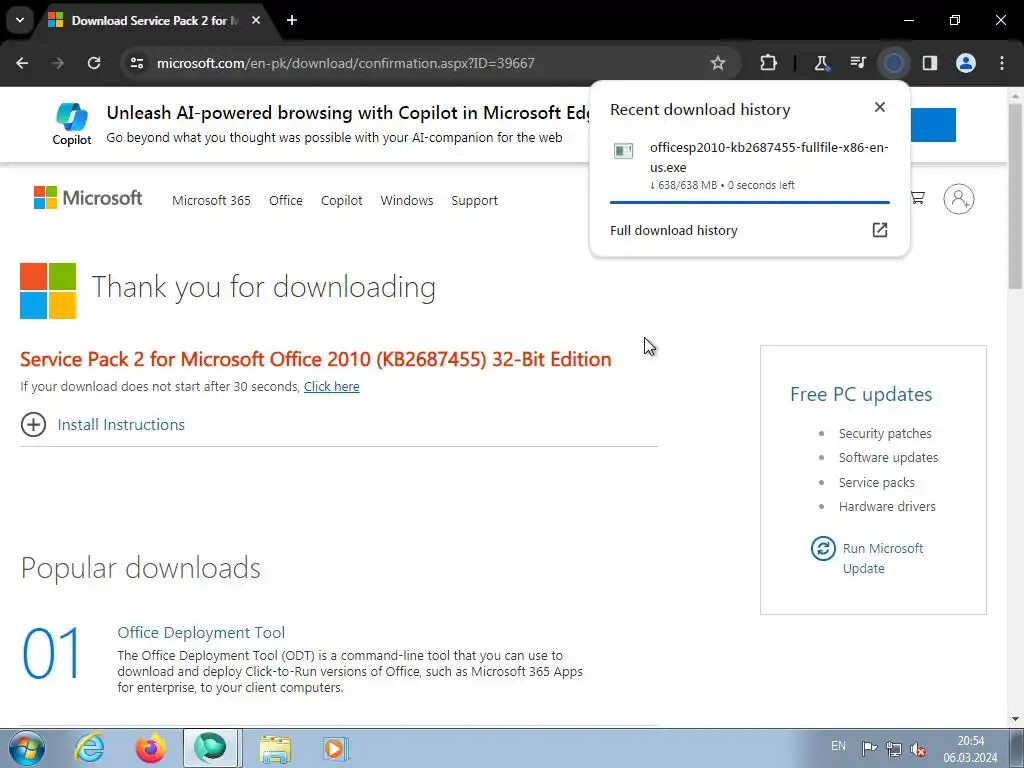
Task: Click the EN language indicator
Action: (839, 746)
